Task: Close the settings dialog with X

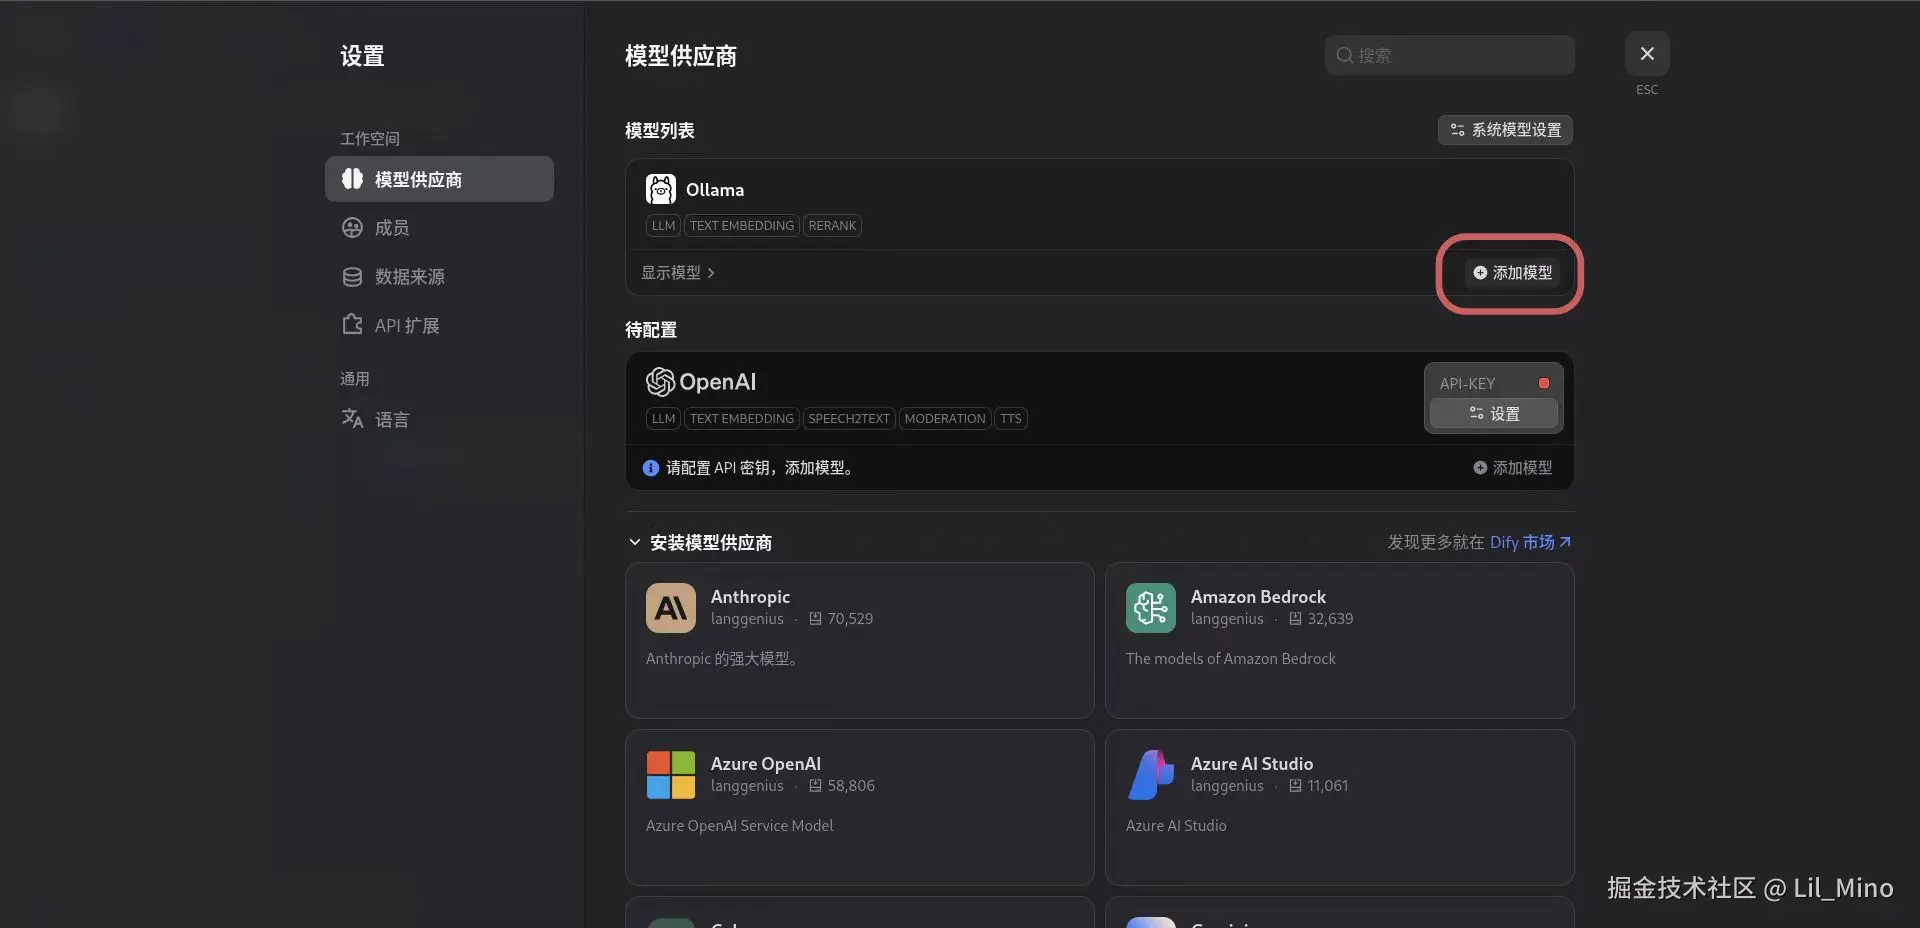Action: [x=1647, y=54]
